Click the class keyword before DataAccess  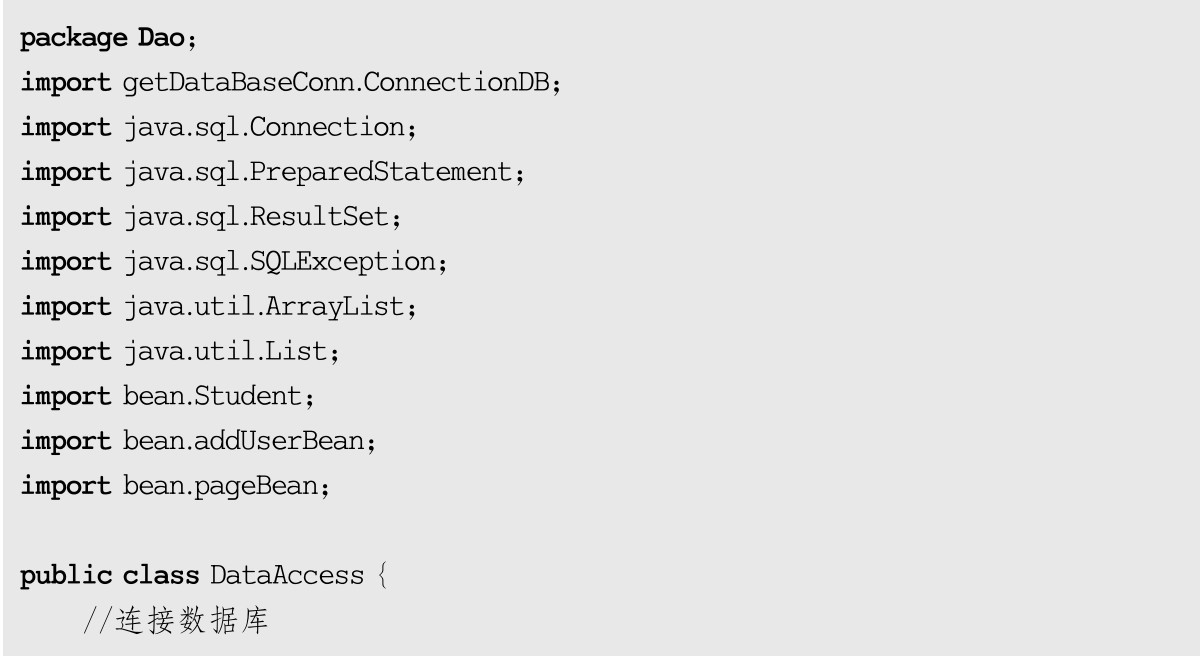161,575
